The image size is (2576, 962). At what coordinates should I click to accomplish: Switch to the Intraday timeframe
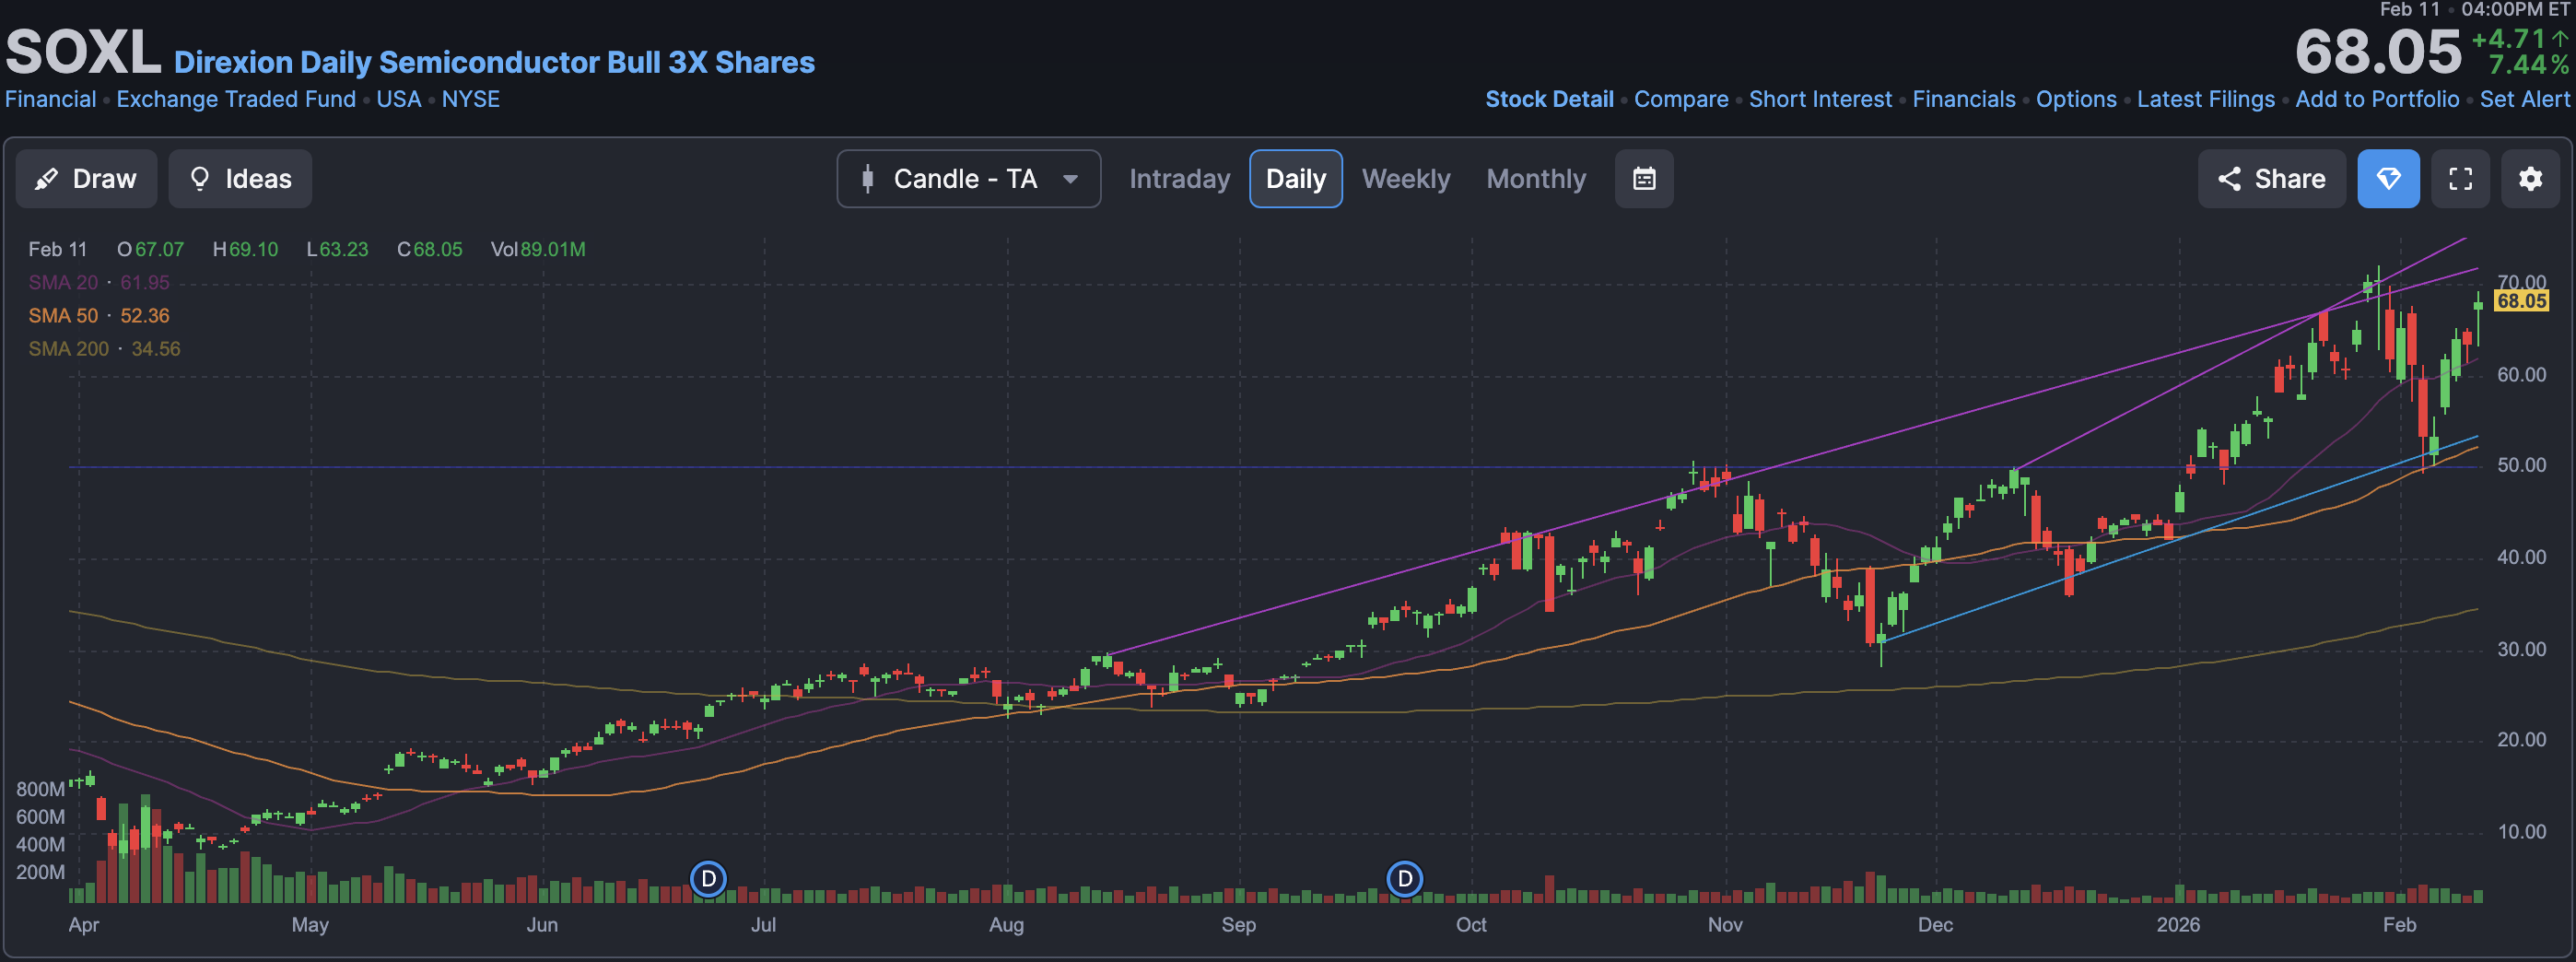pyautogui.click(x=1179, y=179)
